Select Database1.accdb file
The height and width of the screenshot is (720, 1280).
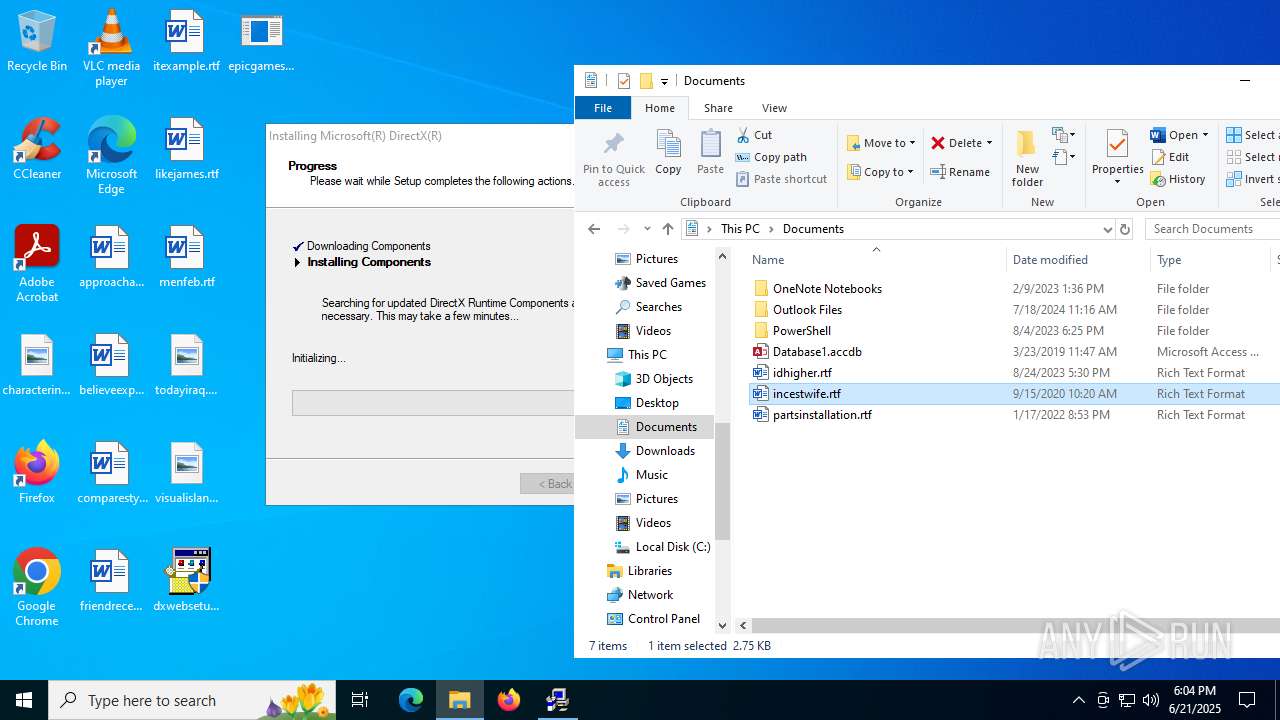point(817,351)
